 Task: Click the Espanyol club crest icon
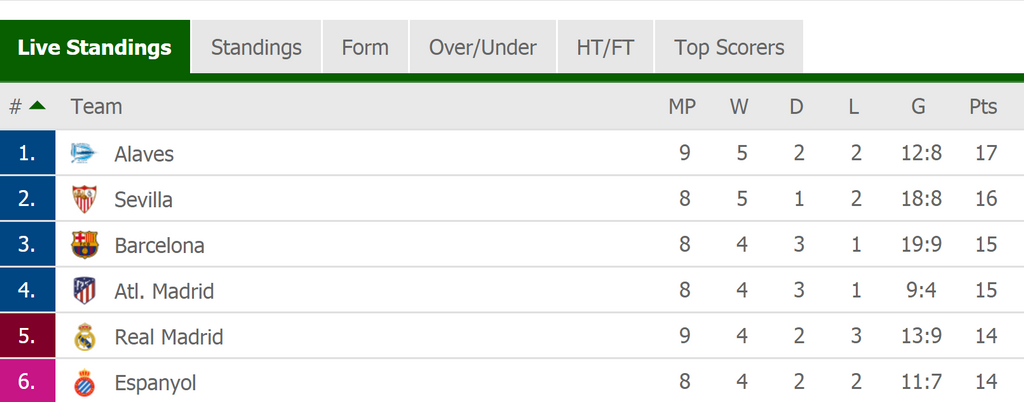point(85,383)
